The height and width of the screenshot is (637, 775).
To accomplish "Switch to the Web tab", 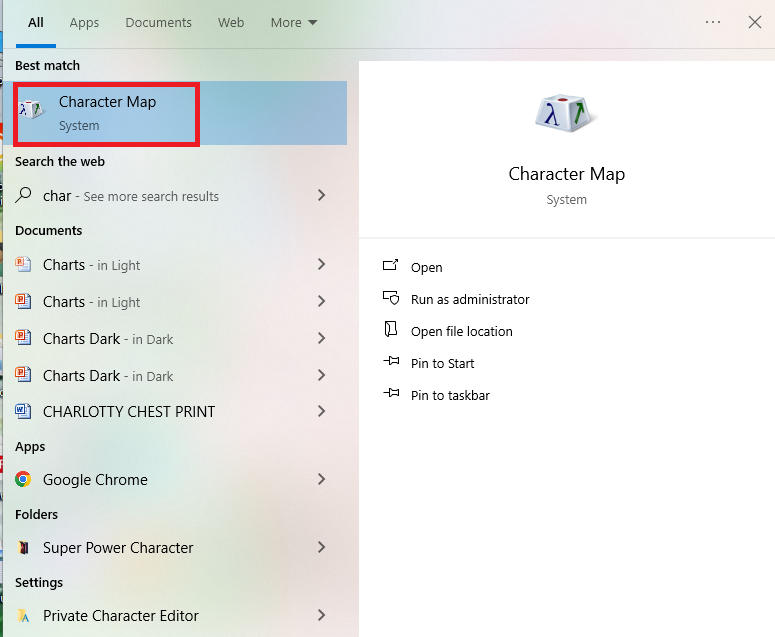I will [x=231, y=23].
